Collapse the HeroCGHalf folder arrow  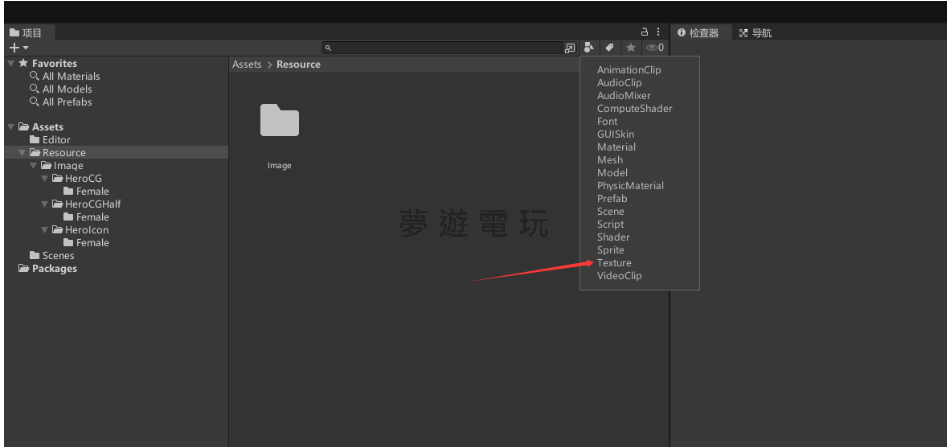pos(45,204)
